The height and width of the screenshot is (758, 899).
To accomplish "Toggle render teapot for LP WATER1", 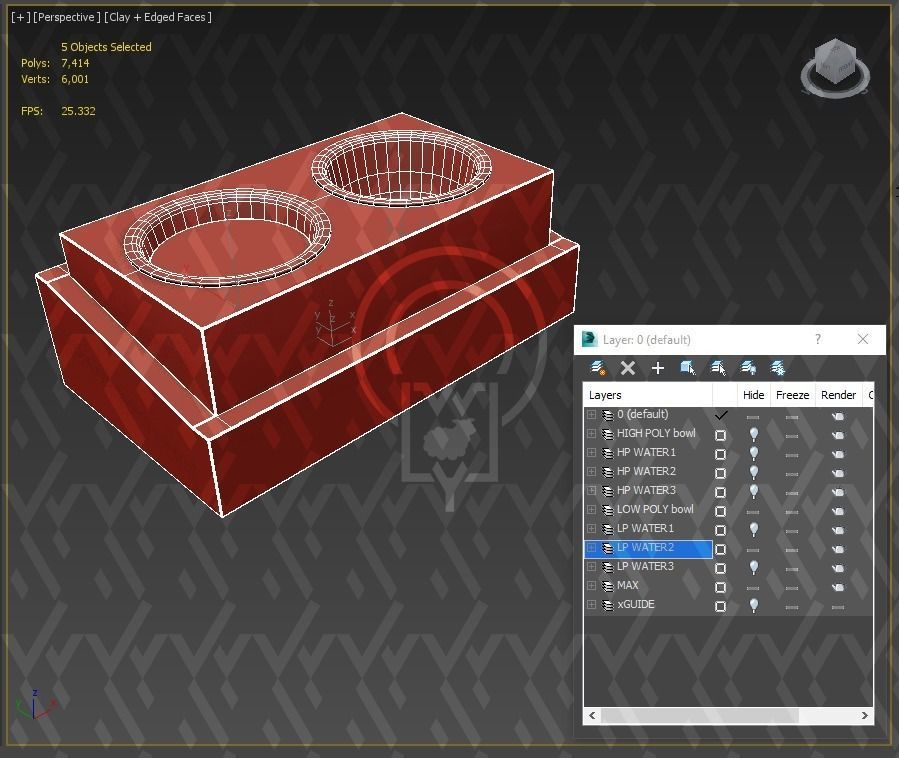I will 838,530.
